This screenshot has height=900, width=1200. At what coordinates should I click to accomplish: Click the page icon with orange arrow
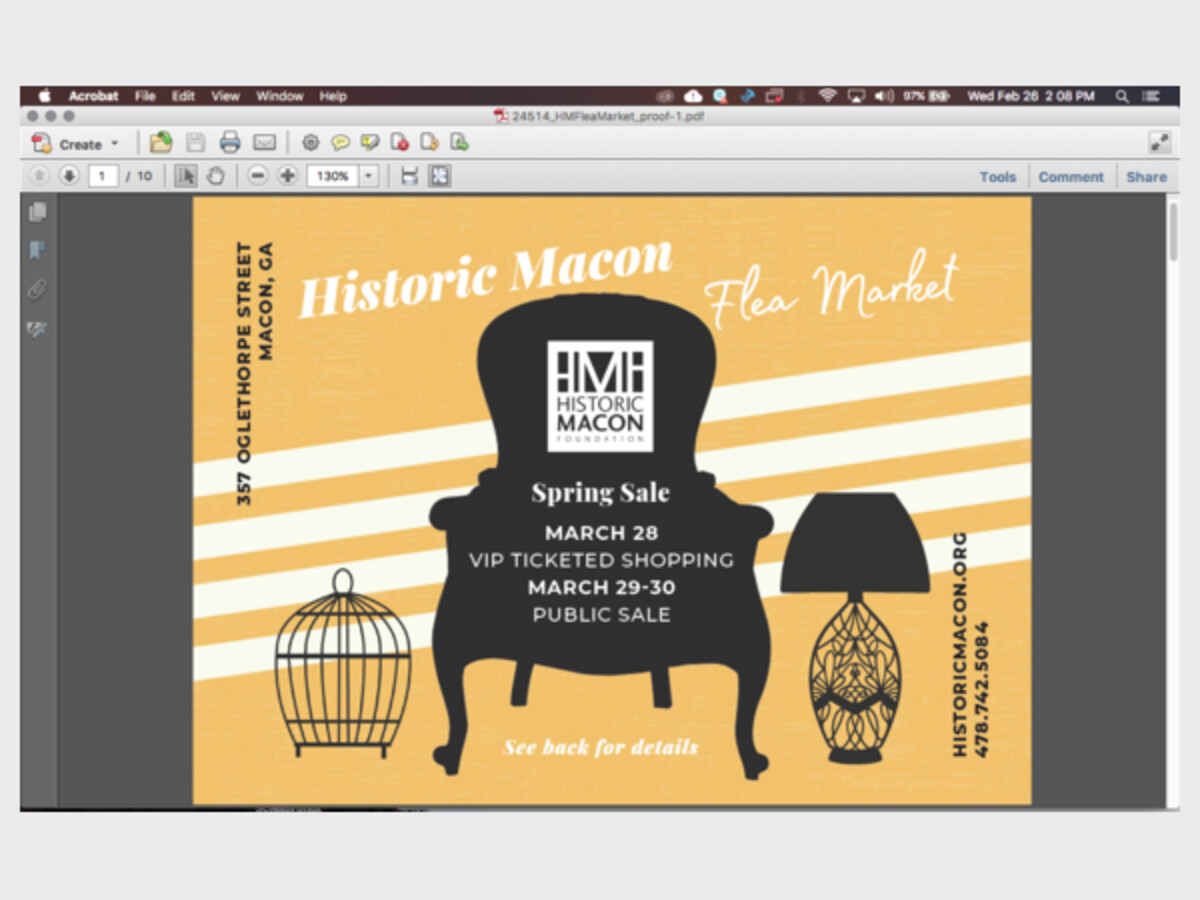point(430,143)
